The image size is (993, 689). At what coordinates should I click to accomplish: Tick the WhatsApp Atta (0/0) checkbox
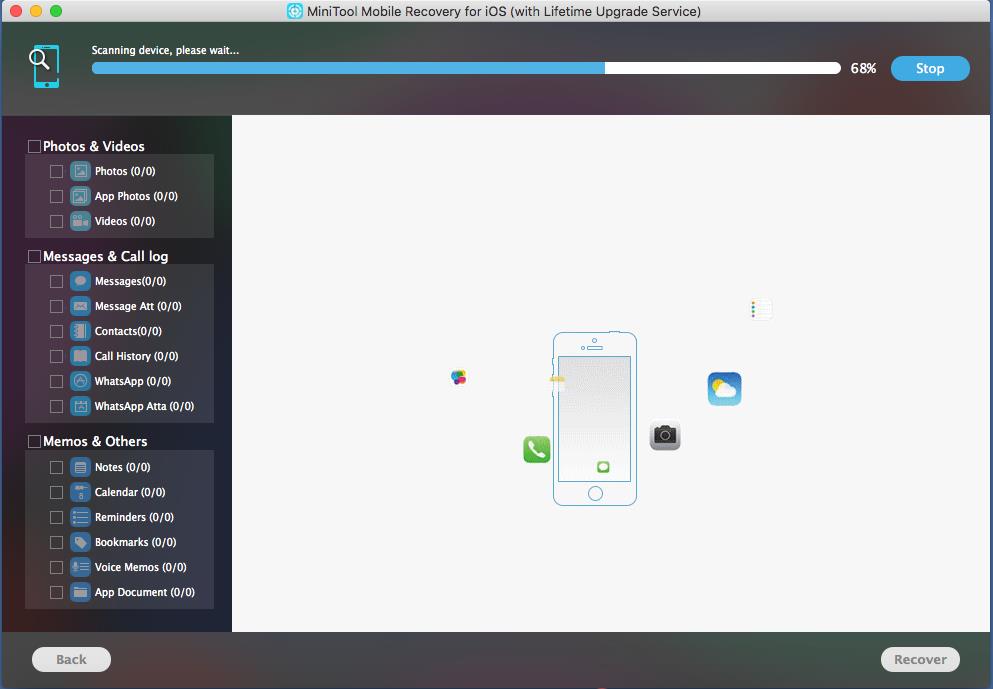[x=56, y=407]
